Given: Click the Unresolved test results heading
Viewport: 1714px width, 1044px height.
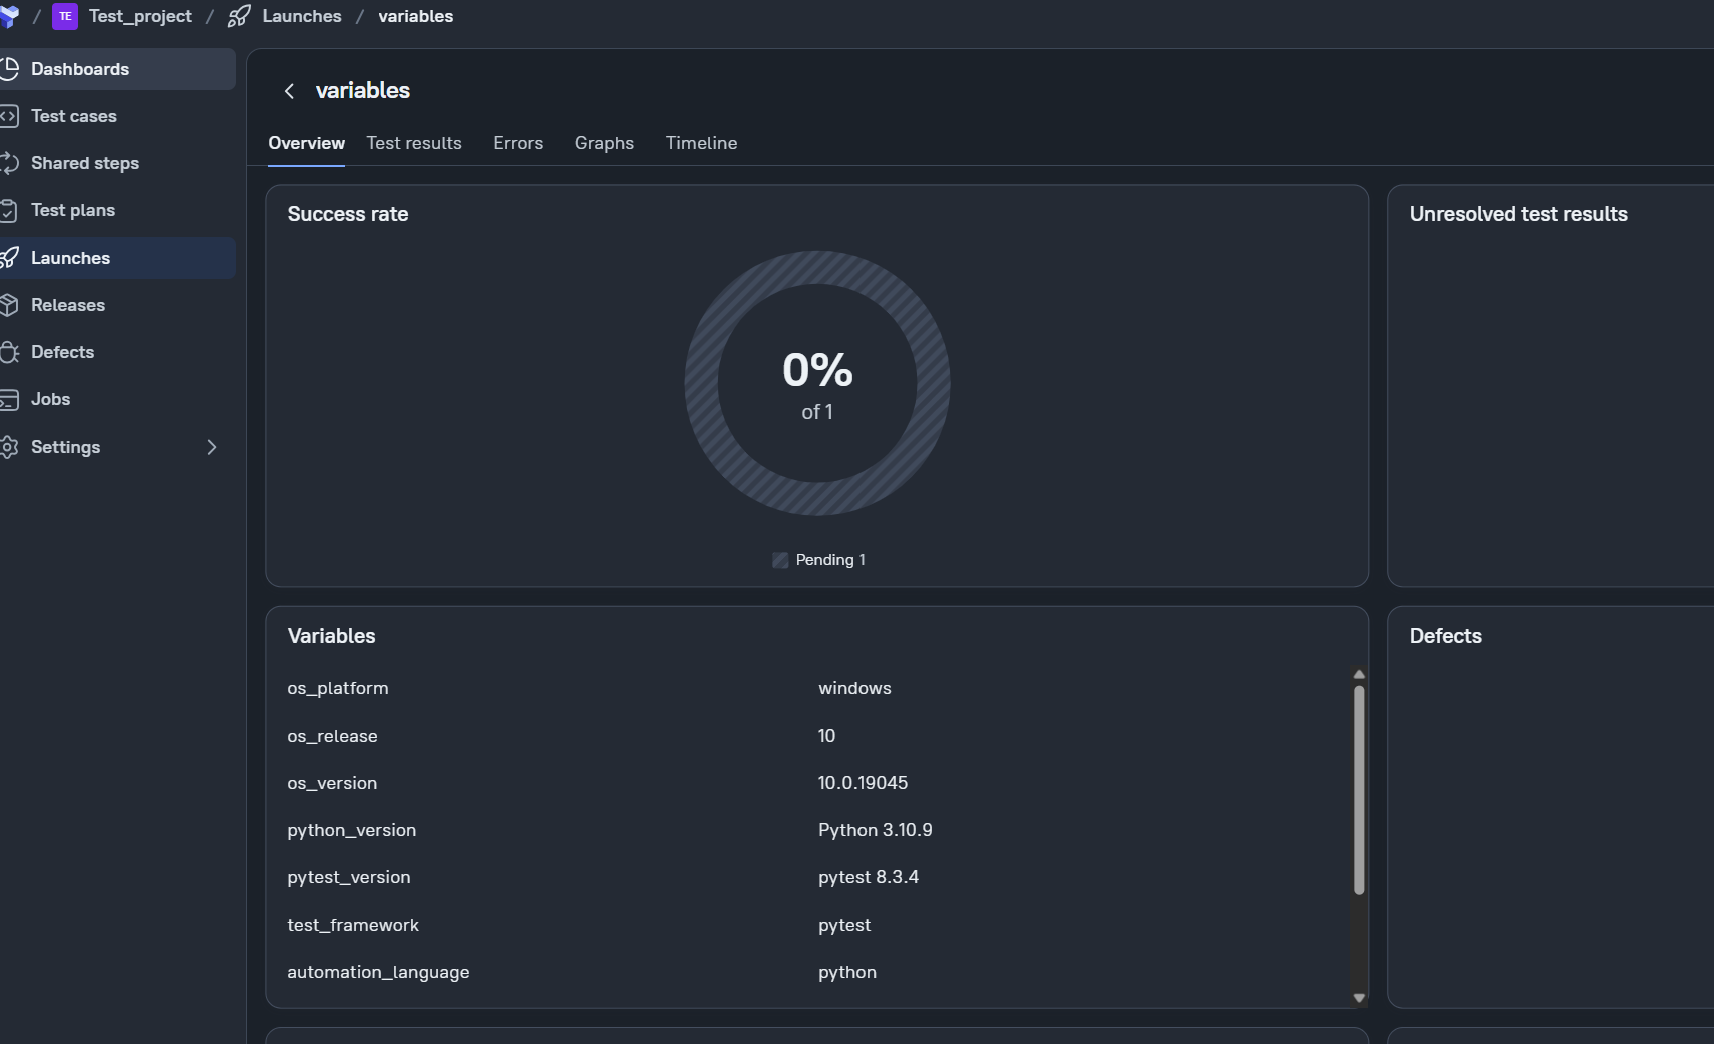Looking at the screenshot, I should (1519, 214).
